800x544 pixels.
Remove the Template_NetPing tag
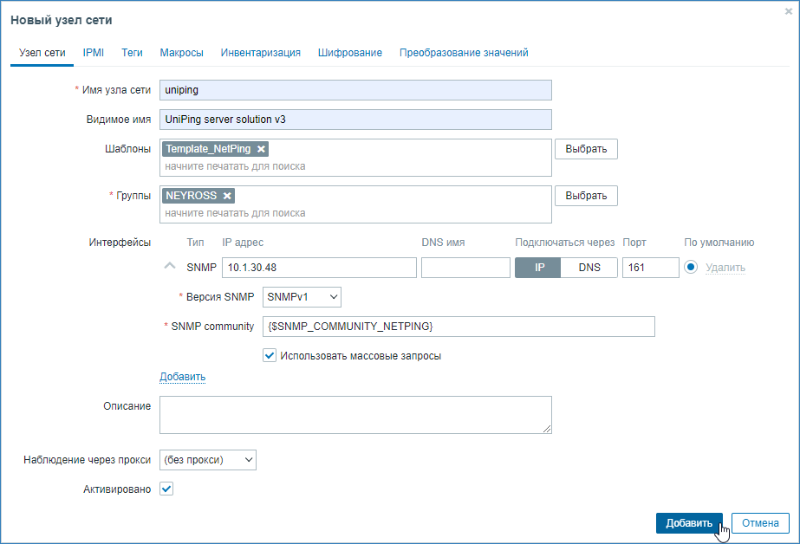(261, 149)
